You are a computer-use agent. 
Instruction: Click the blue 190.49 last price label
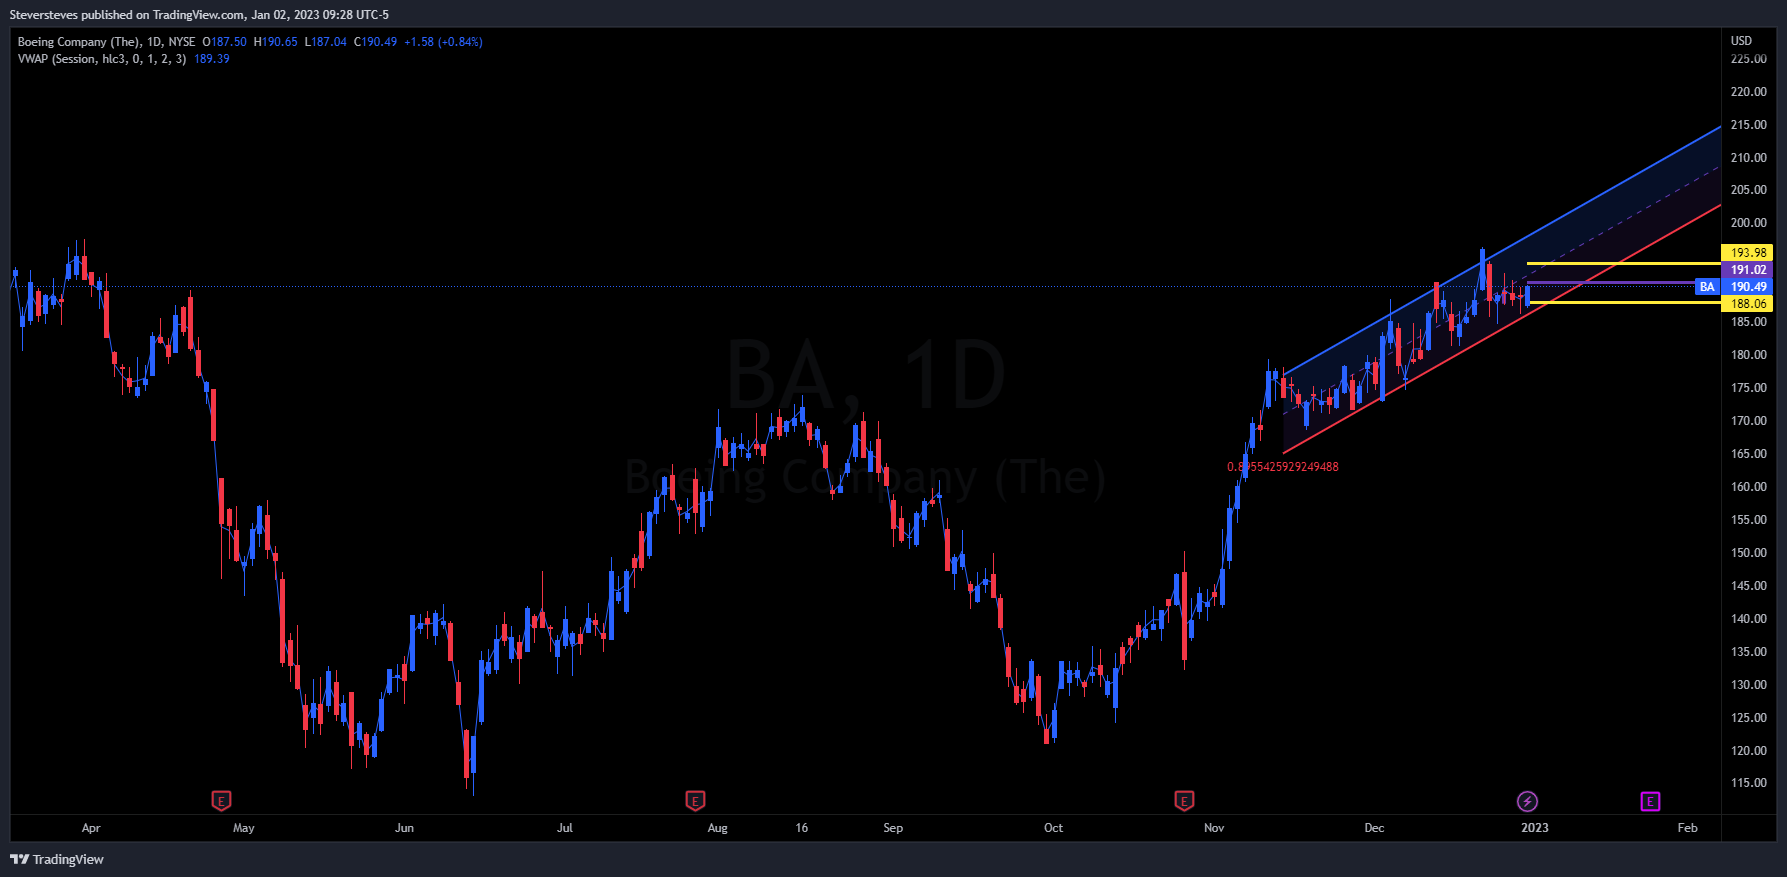(x=1747, y=287)
